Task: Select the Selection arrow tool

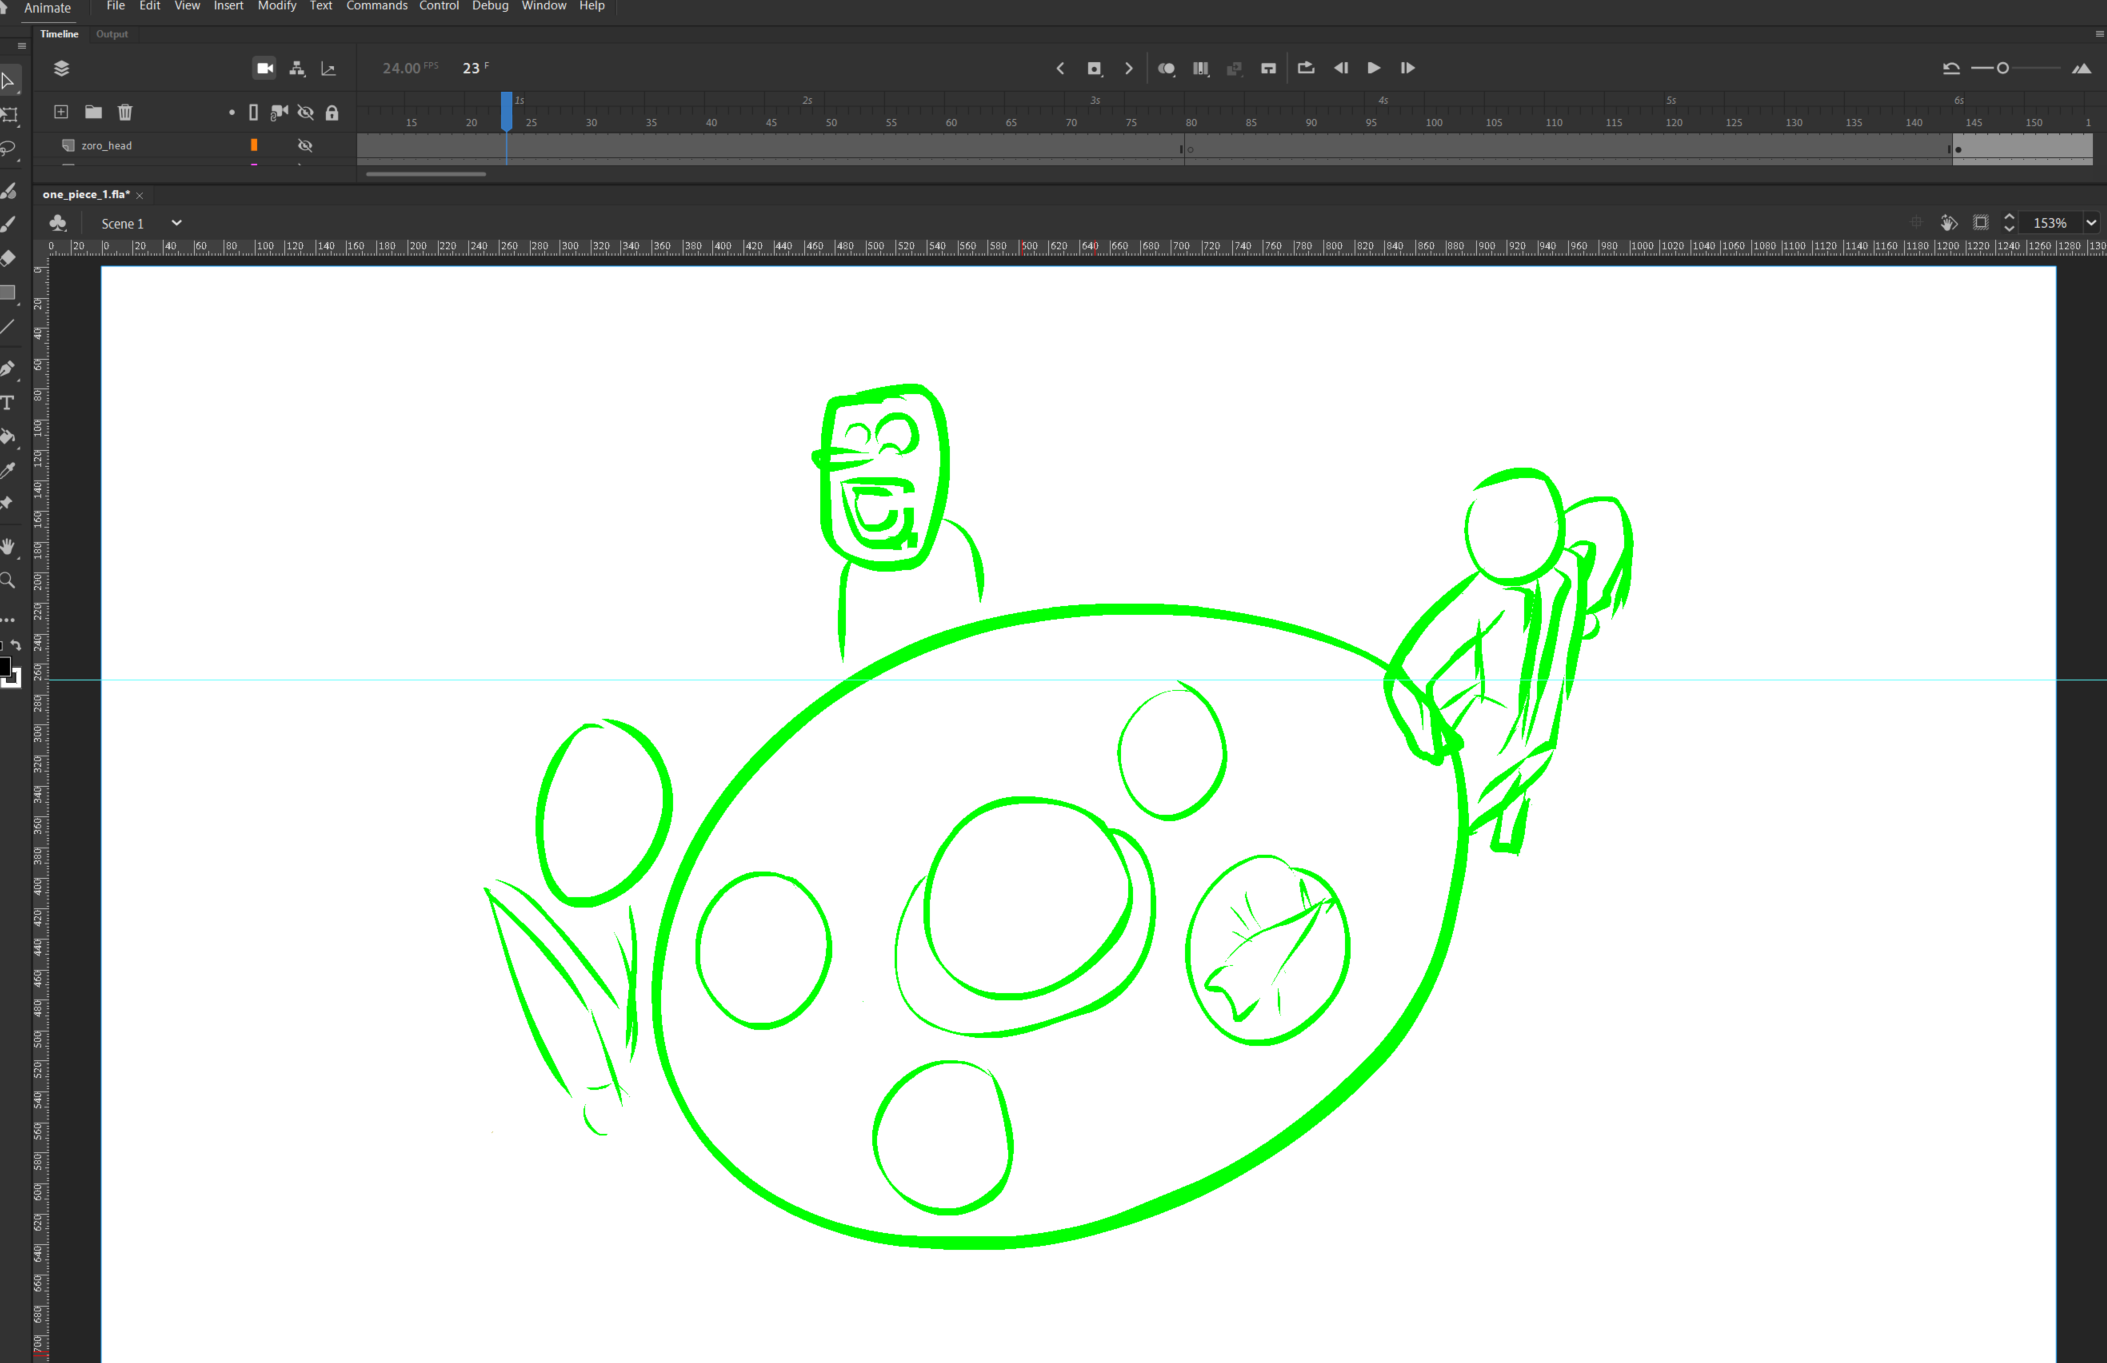Action: pyautogui.click(x=8, y=80)
